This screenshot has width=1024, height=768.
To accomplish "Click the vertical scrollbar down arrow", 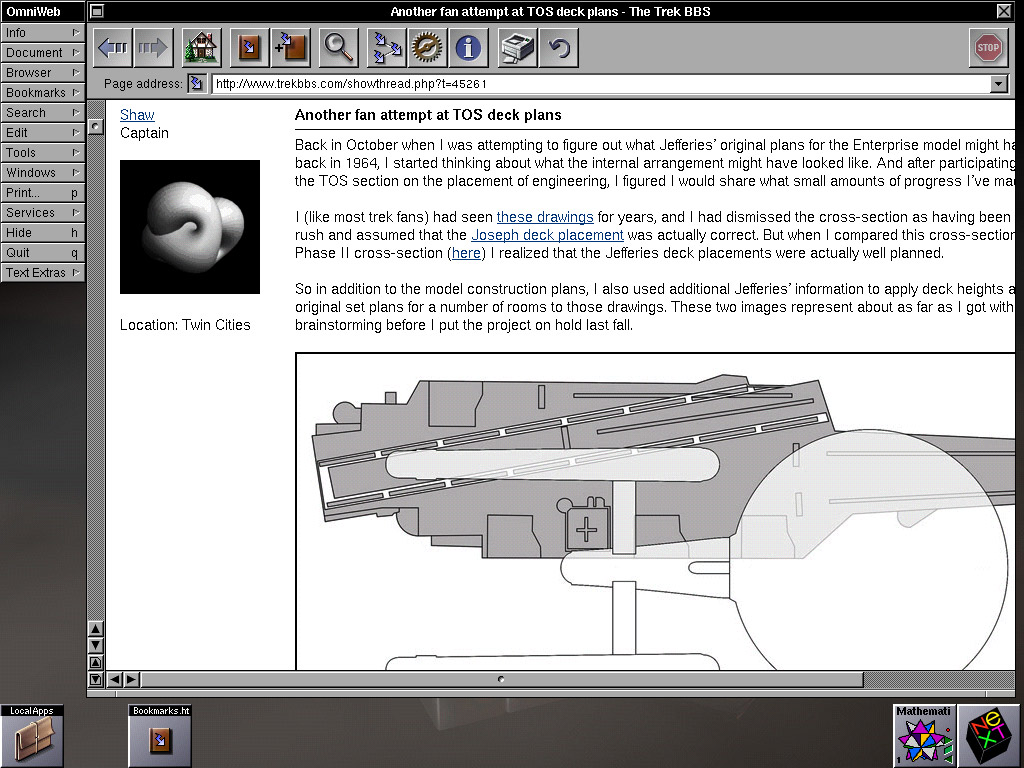I will 96,645.
